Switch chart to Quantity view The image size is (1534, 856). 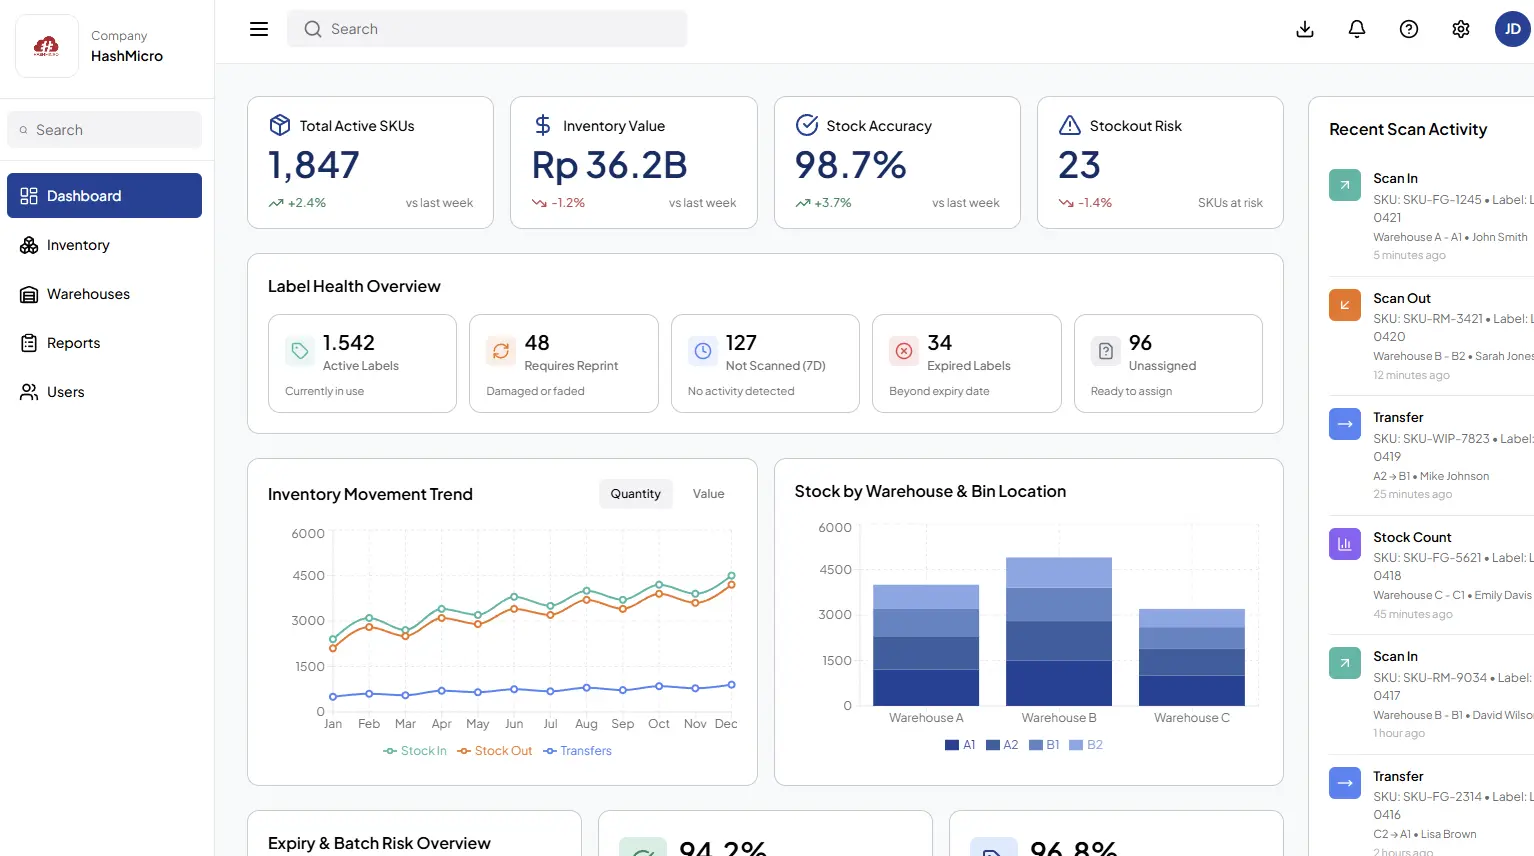click(x=635, y=494)
